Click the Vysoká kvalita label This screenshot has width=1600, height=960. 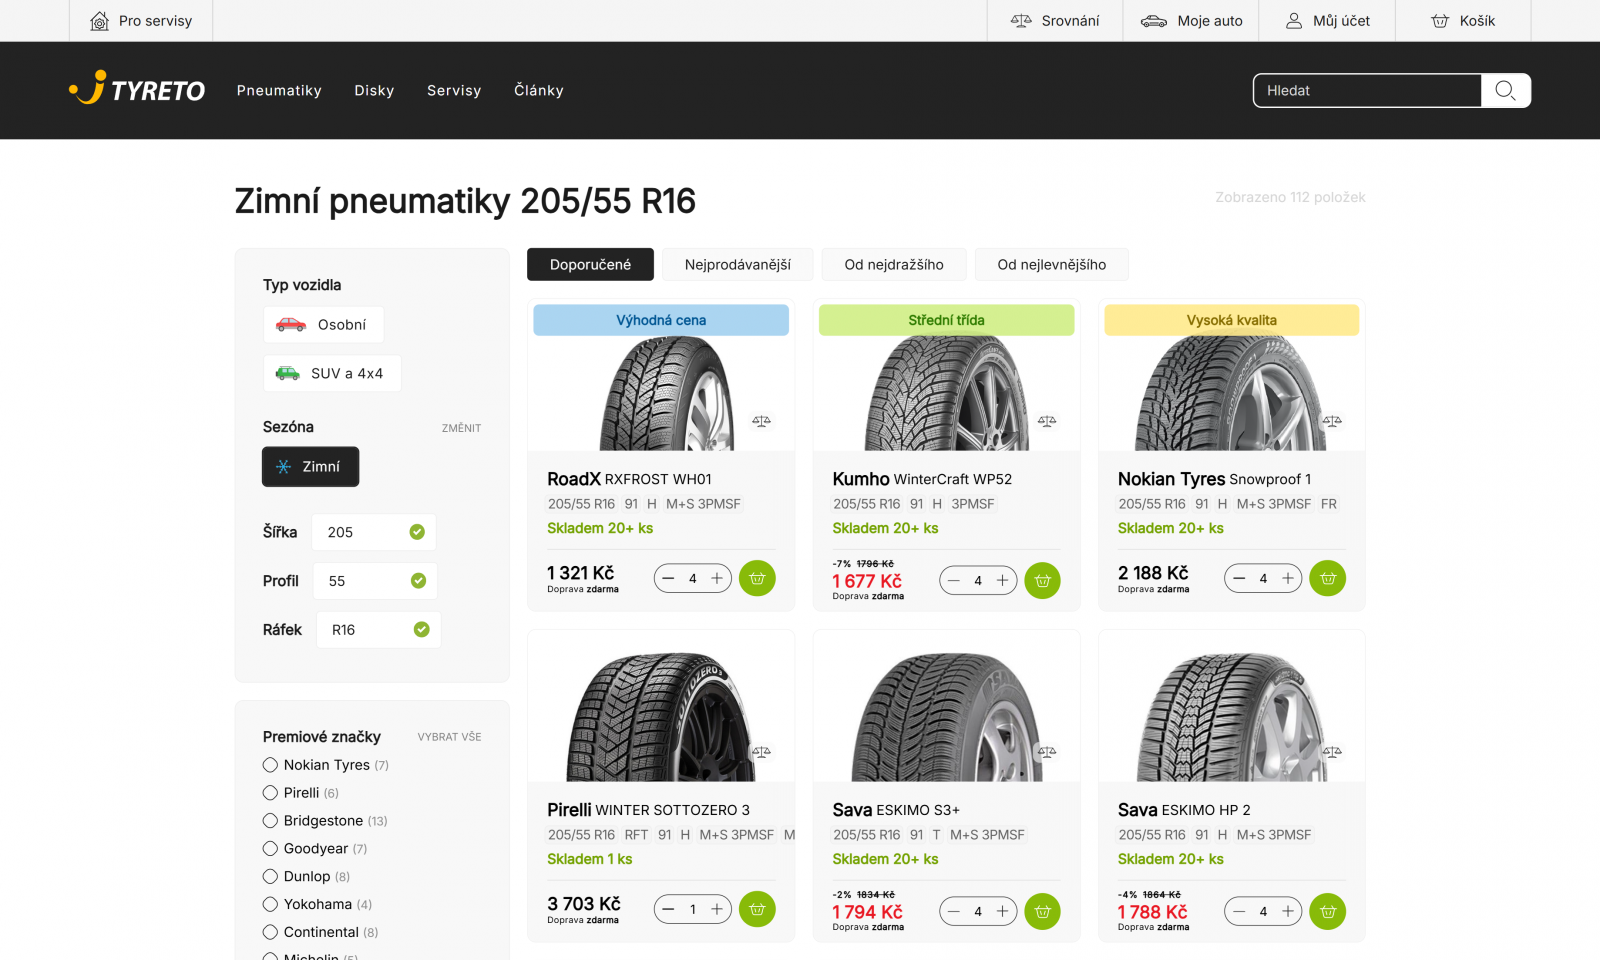(x=1232, y=320)
